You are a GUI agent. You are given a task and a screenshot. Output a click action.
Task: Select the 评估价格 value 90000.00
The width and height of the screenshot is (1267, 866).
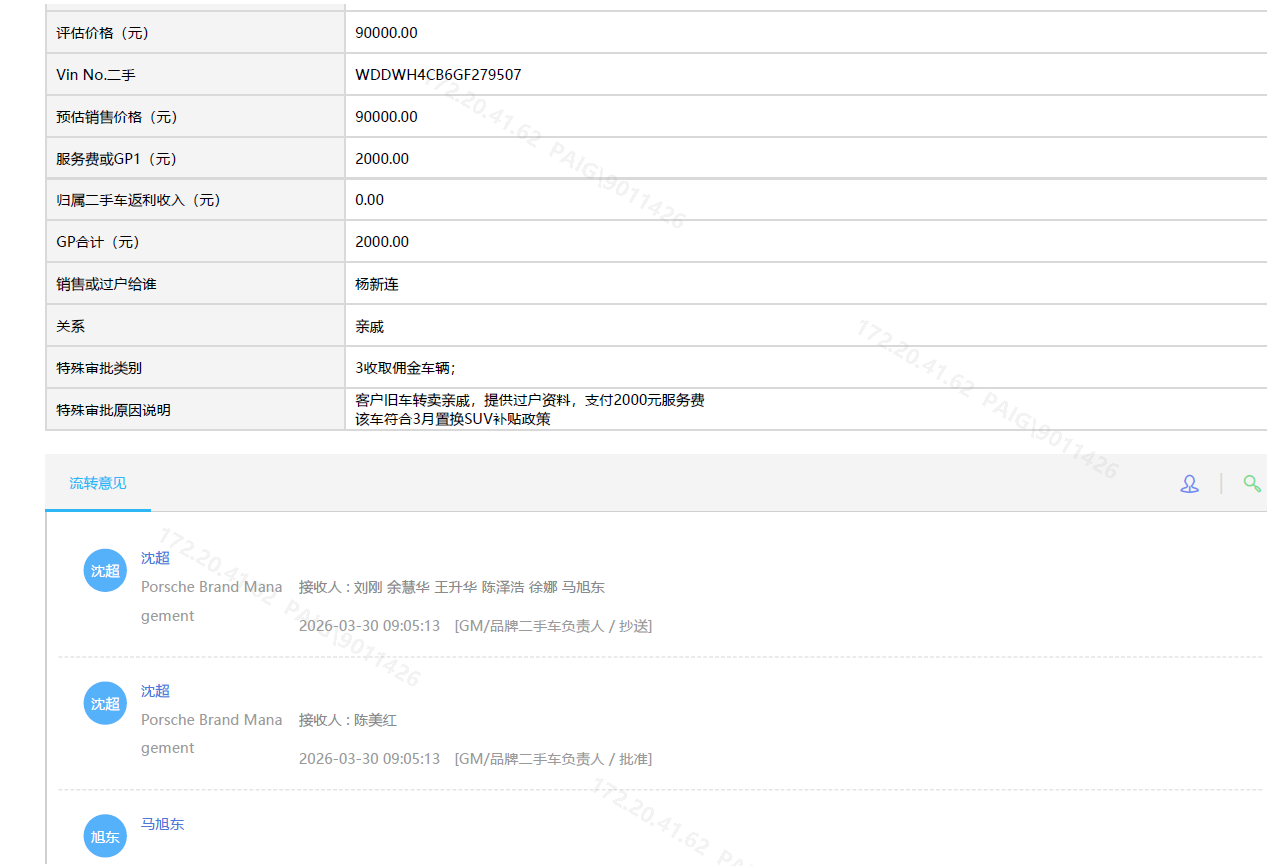coord(386,33)
